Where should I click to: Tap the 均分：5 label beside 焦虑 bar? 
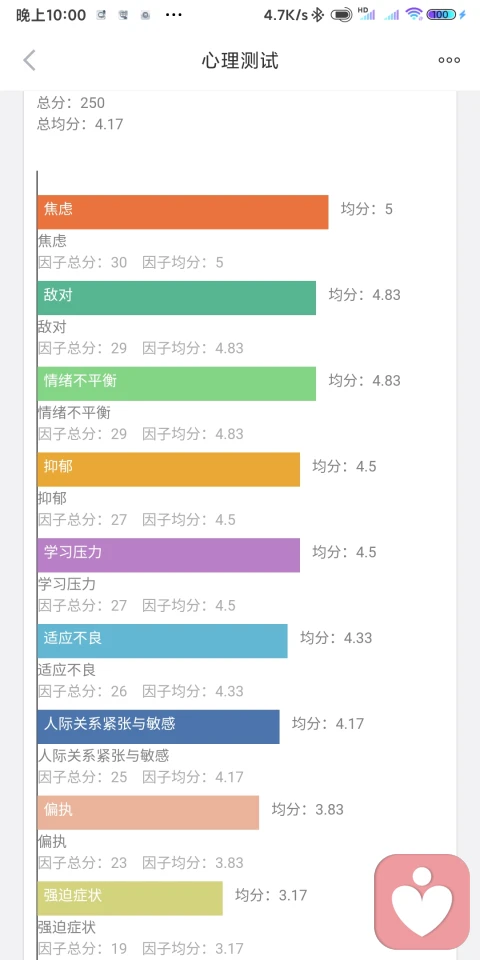click(367, 209)
